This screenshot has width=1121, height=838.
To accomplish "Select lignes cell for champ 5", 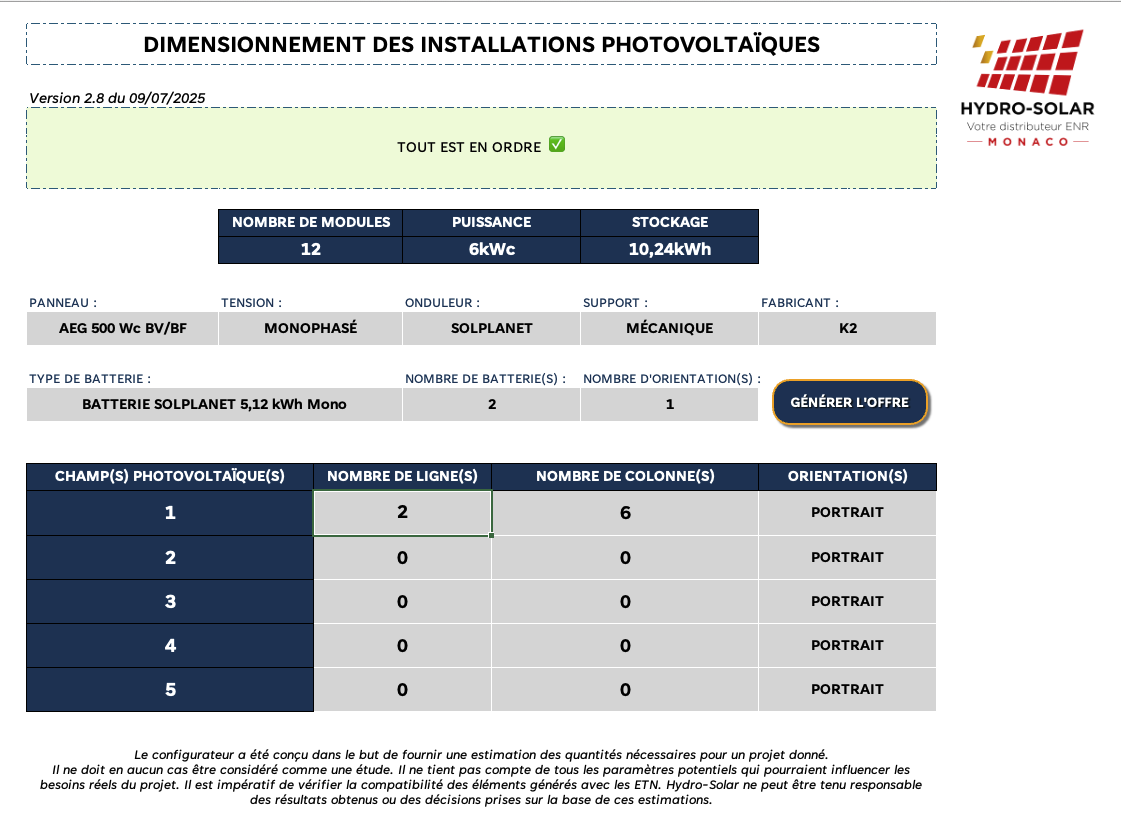I will 403,690.
